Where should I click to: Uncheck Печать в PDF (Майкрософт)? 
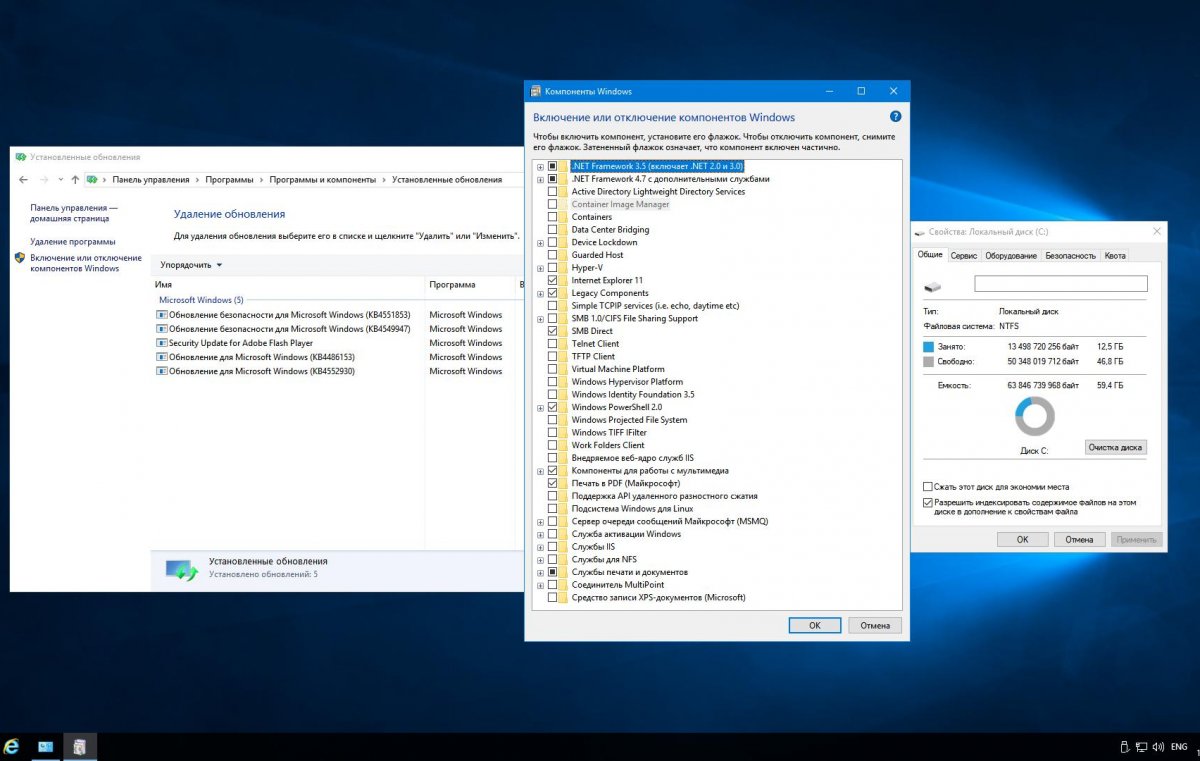point(552,483)
